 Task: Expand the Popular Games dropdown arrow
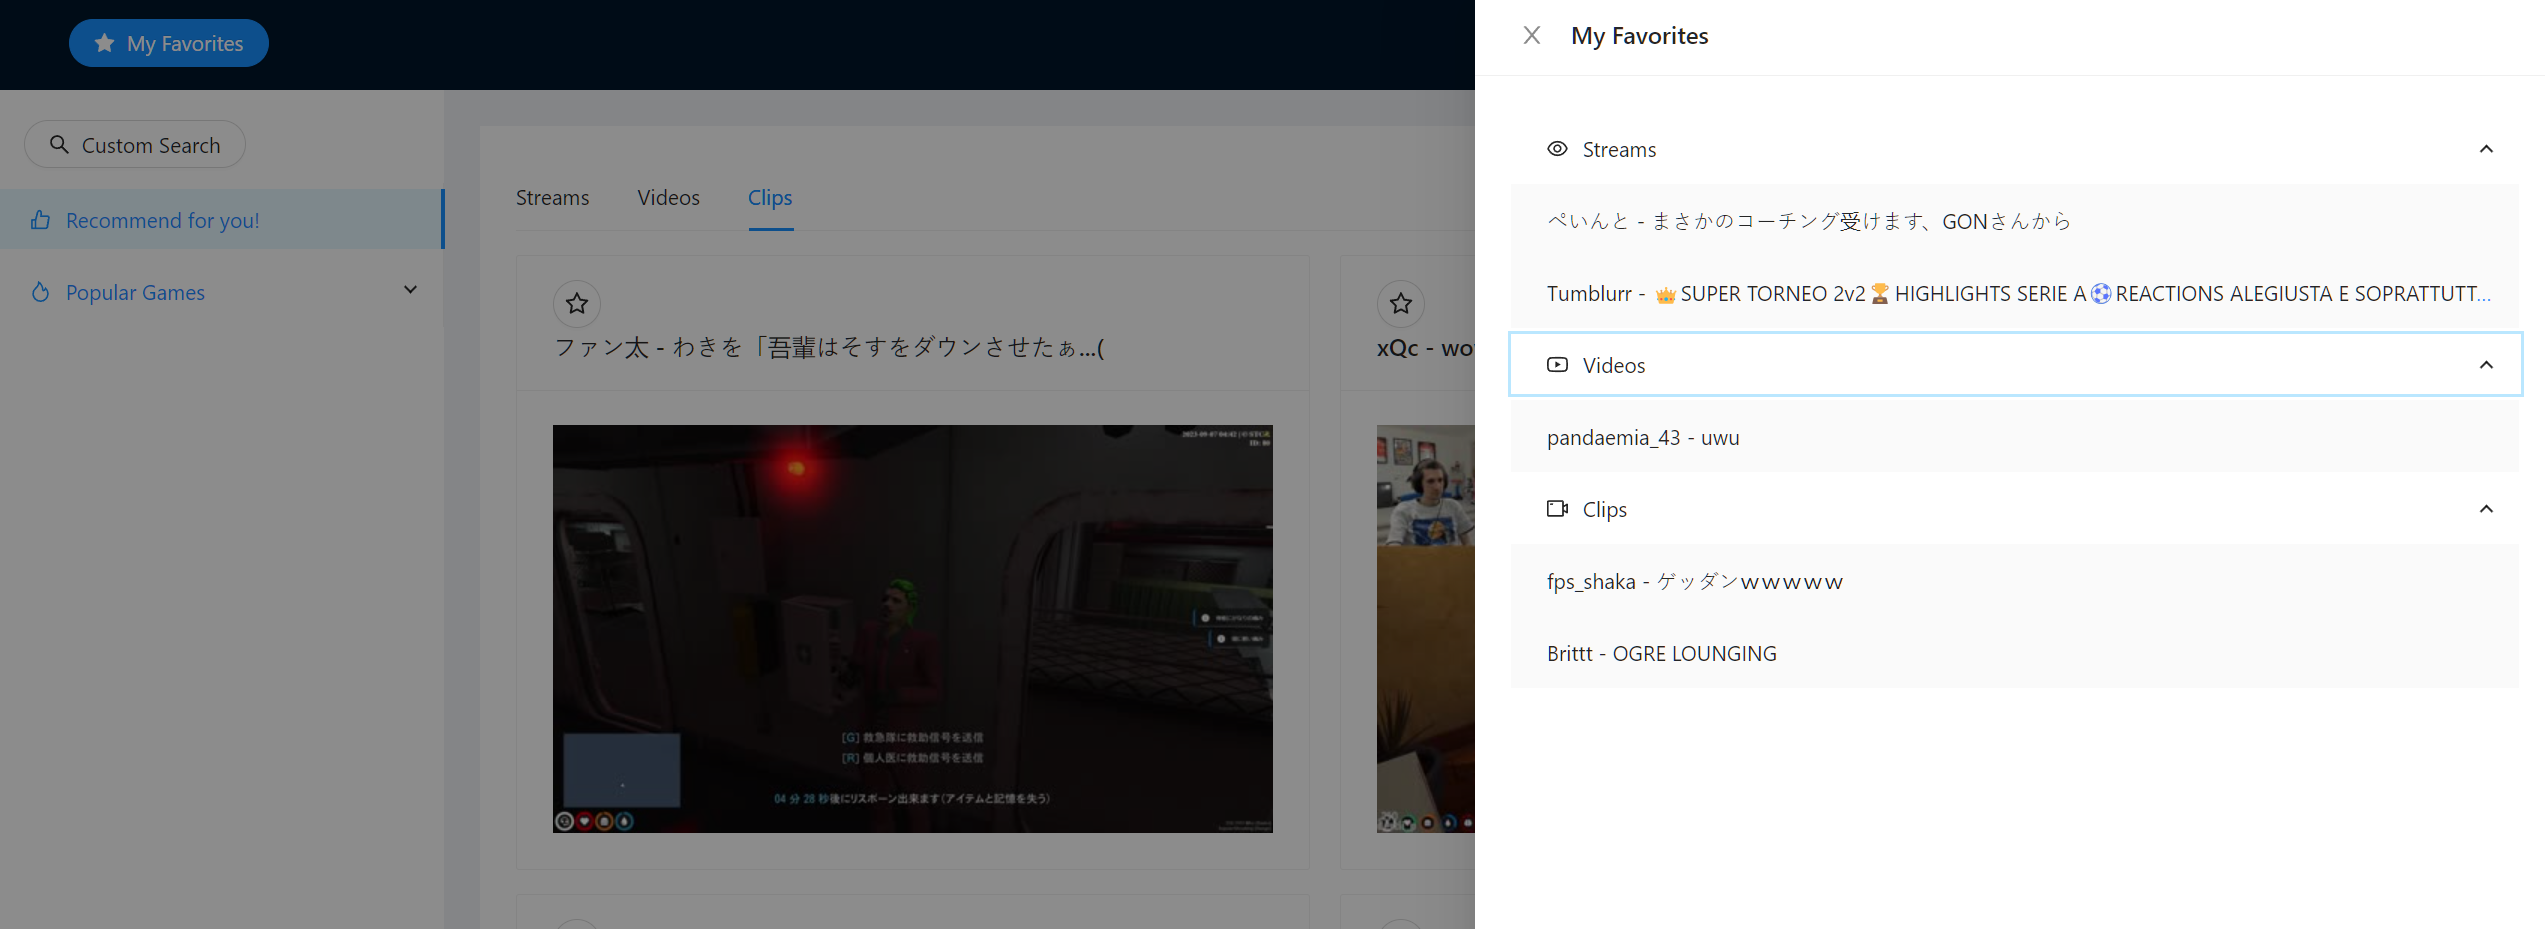[x=410, y=290]
